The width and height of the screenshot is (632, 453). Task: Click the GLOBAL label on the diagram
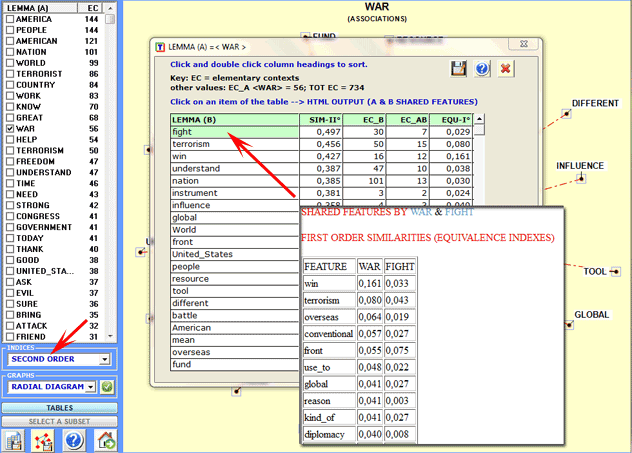pyautogui.click(x=591, y=314)
